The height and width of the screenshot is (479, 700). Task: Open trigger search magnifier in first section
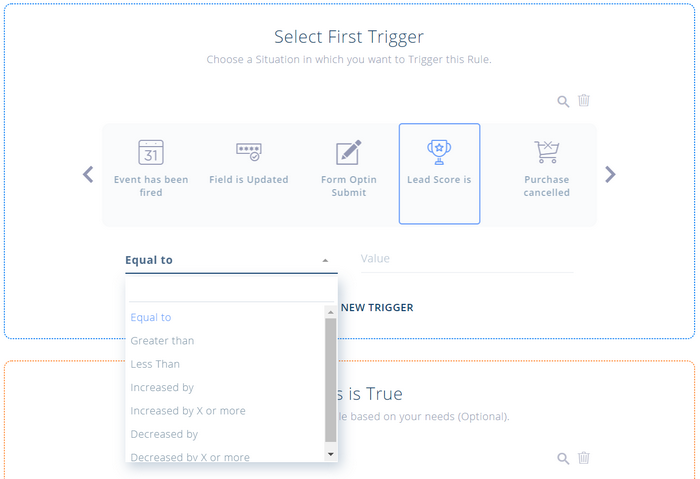click(563, 101)
